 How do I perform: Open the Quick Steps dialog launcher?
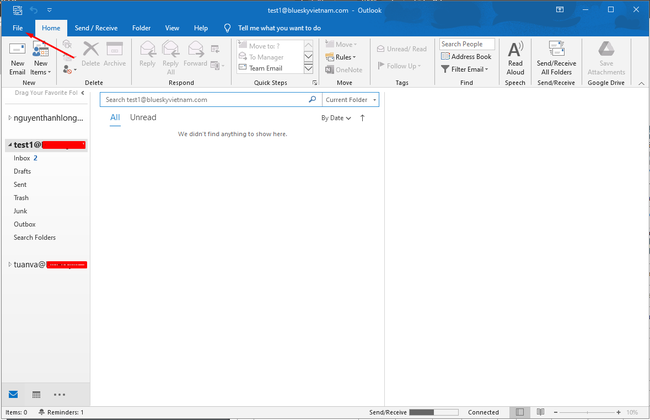pyautogui.click(x=315, y=83)
